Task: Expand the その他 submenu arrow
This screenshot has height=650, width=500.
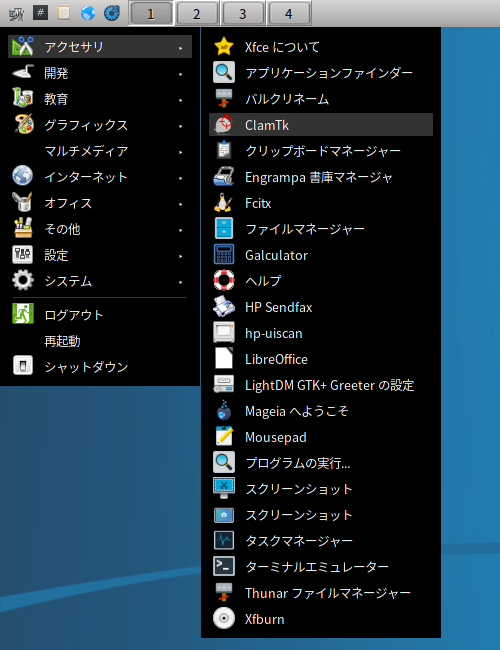Action: [181, 230]
